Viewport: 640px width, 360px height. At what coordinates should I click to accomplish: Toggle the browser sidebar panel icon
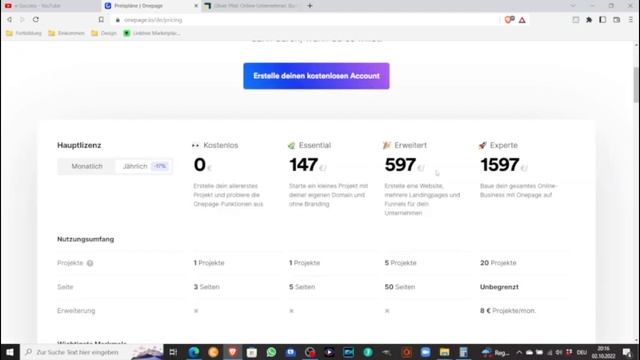pos(602,20)
